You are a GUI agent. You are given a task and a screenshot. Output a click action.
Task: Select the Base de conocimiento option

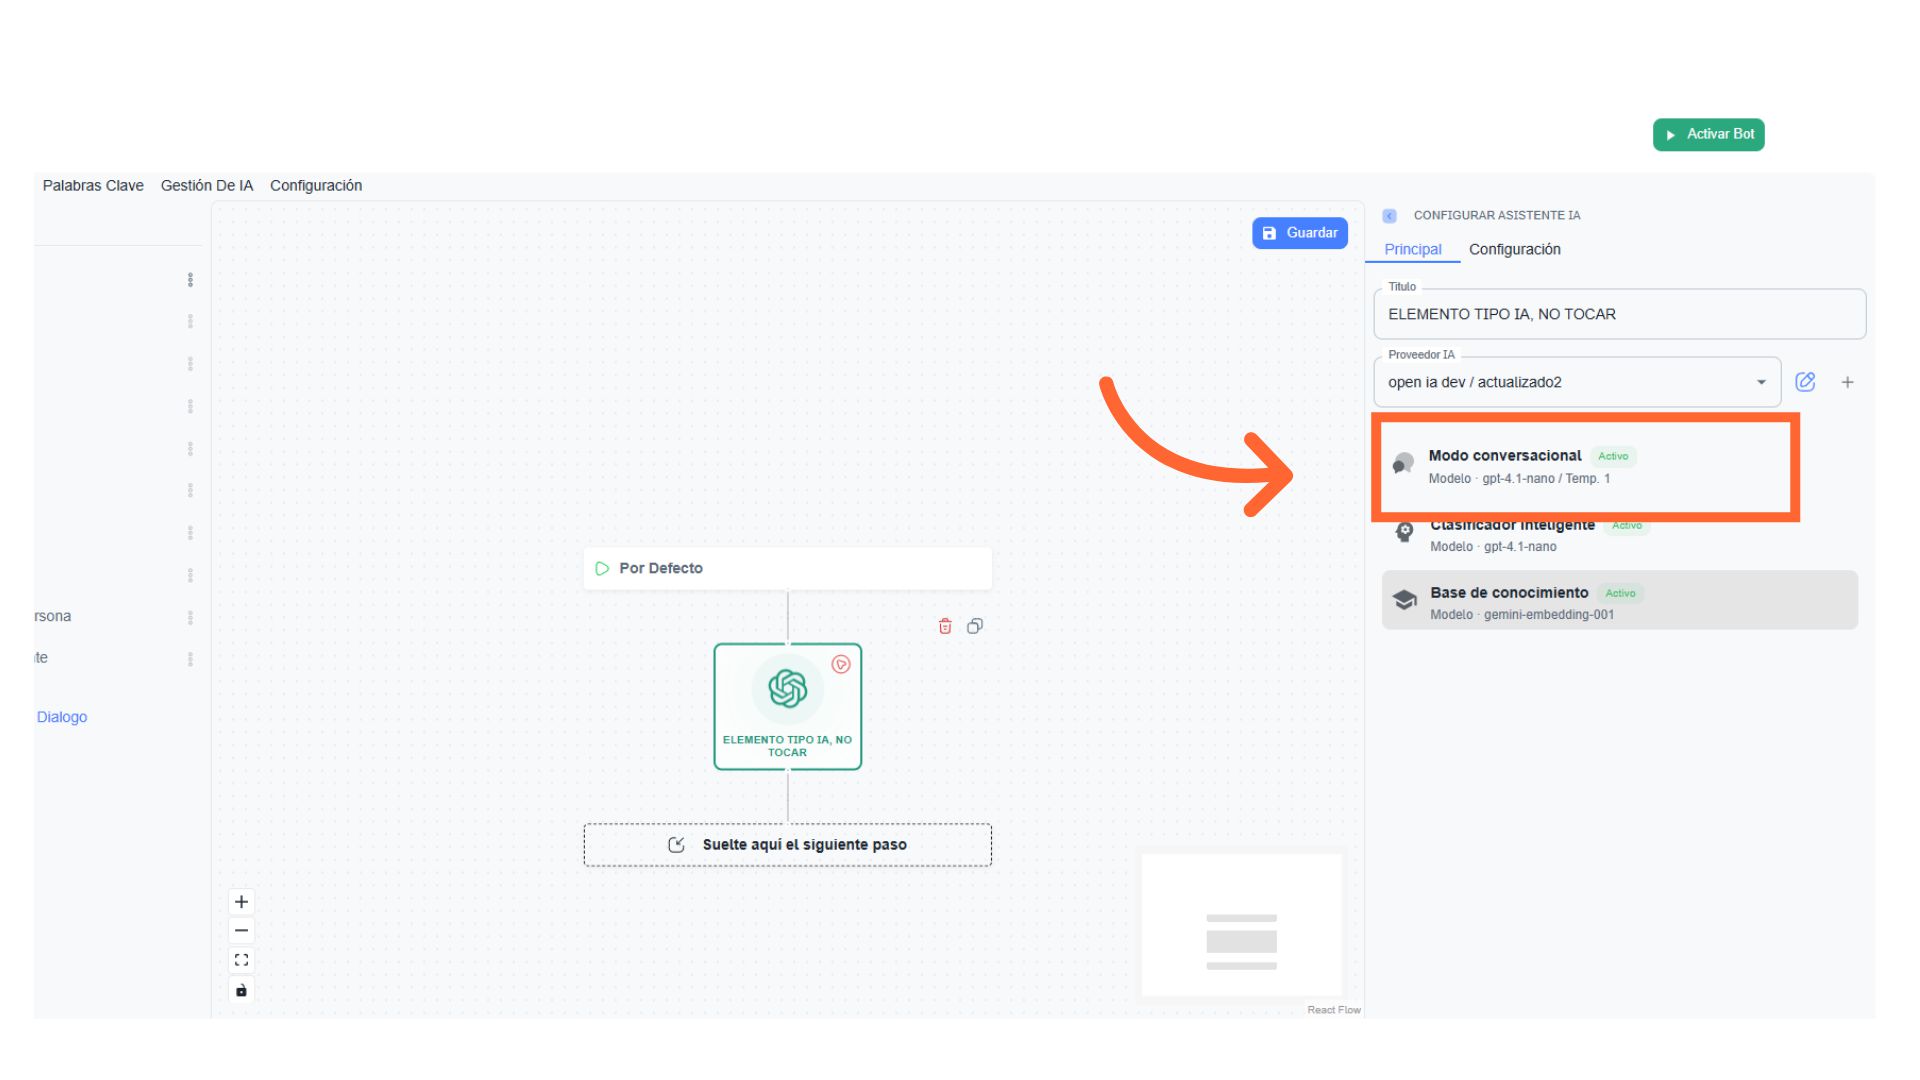tap(1619, 602)
